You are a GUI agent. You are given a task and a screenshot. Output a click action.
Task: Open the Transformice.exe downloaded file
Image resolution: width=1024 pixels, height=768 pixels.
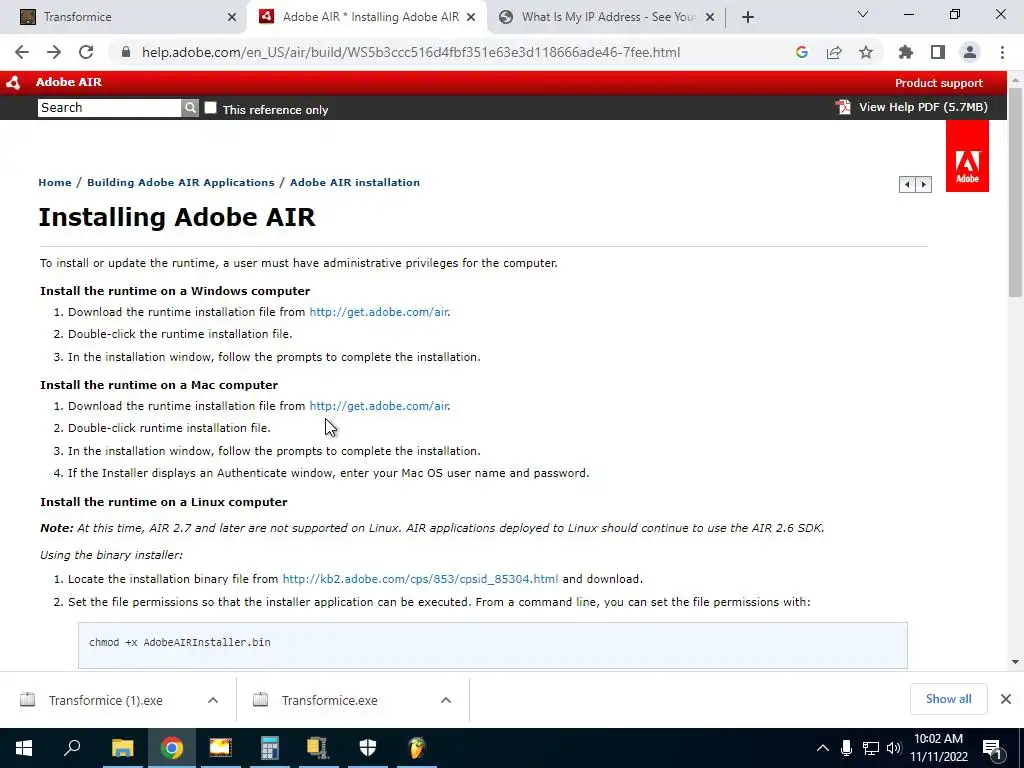point(329,700)
